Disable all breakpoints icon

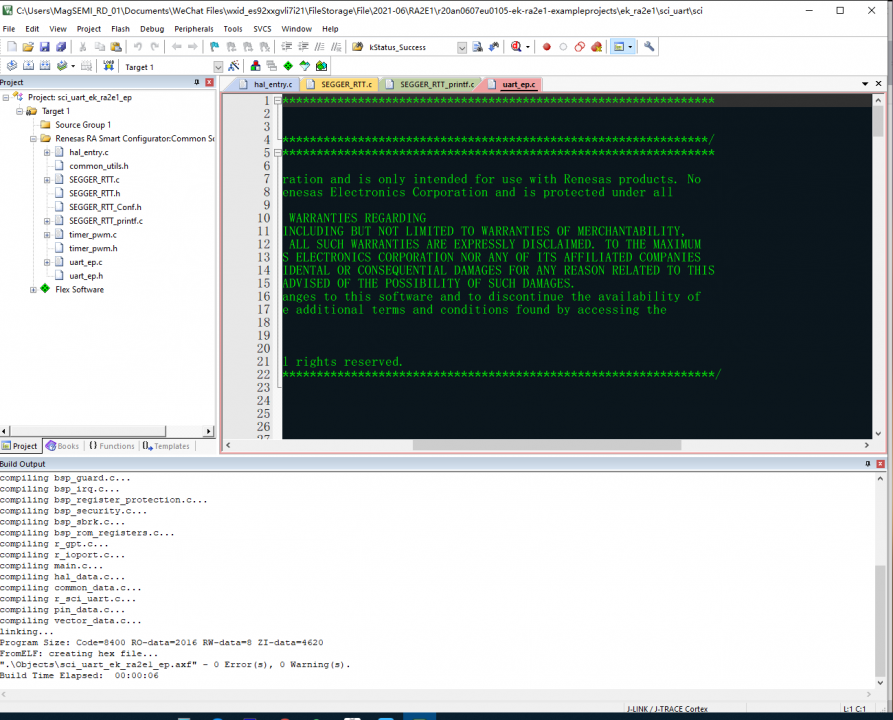[x=580, y=47]
